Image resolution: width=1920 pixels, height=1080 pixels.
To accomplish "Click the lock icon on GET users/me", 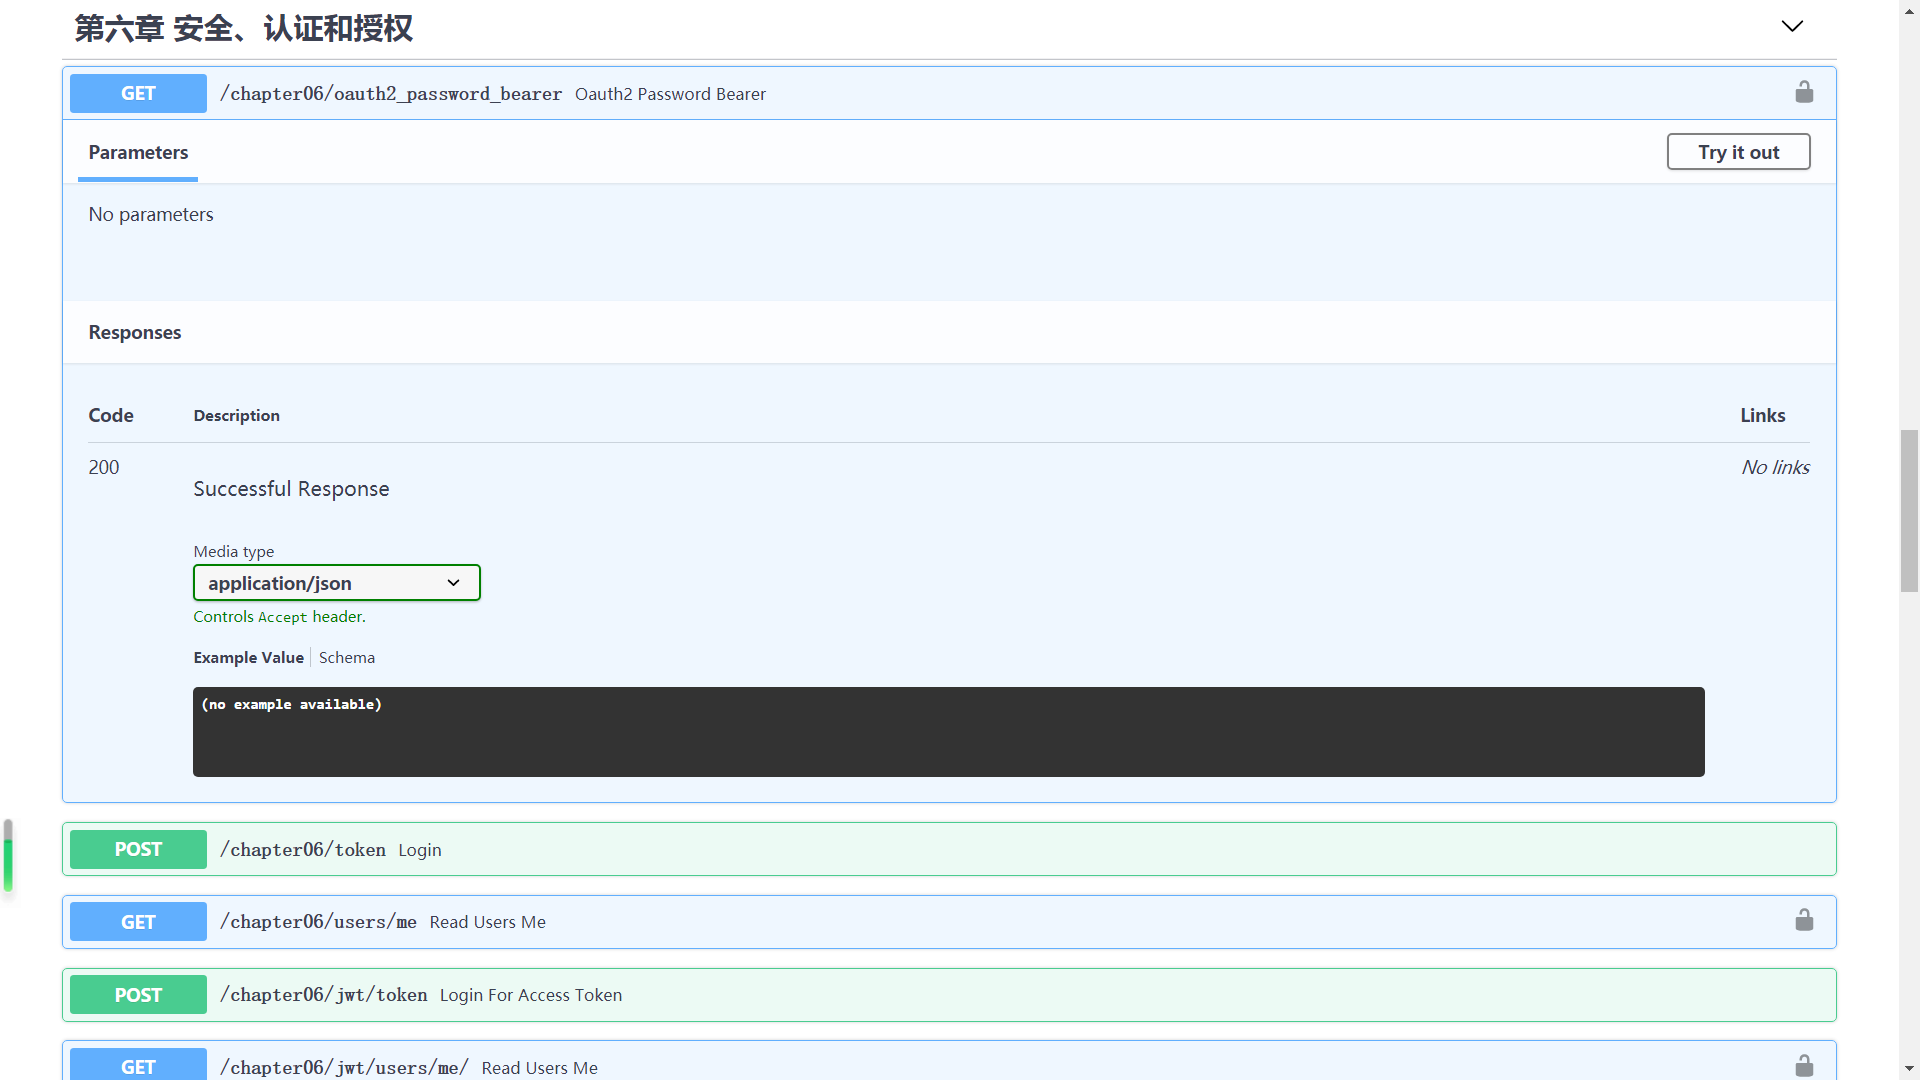I will [x=1805, y=920].
